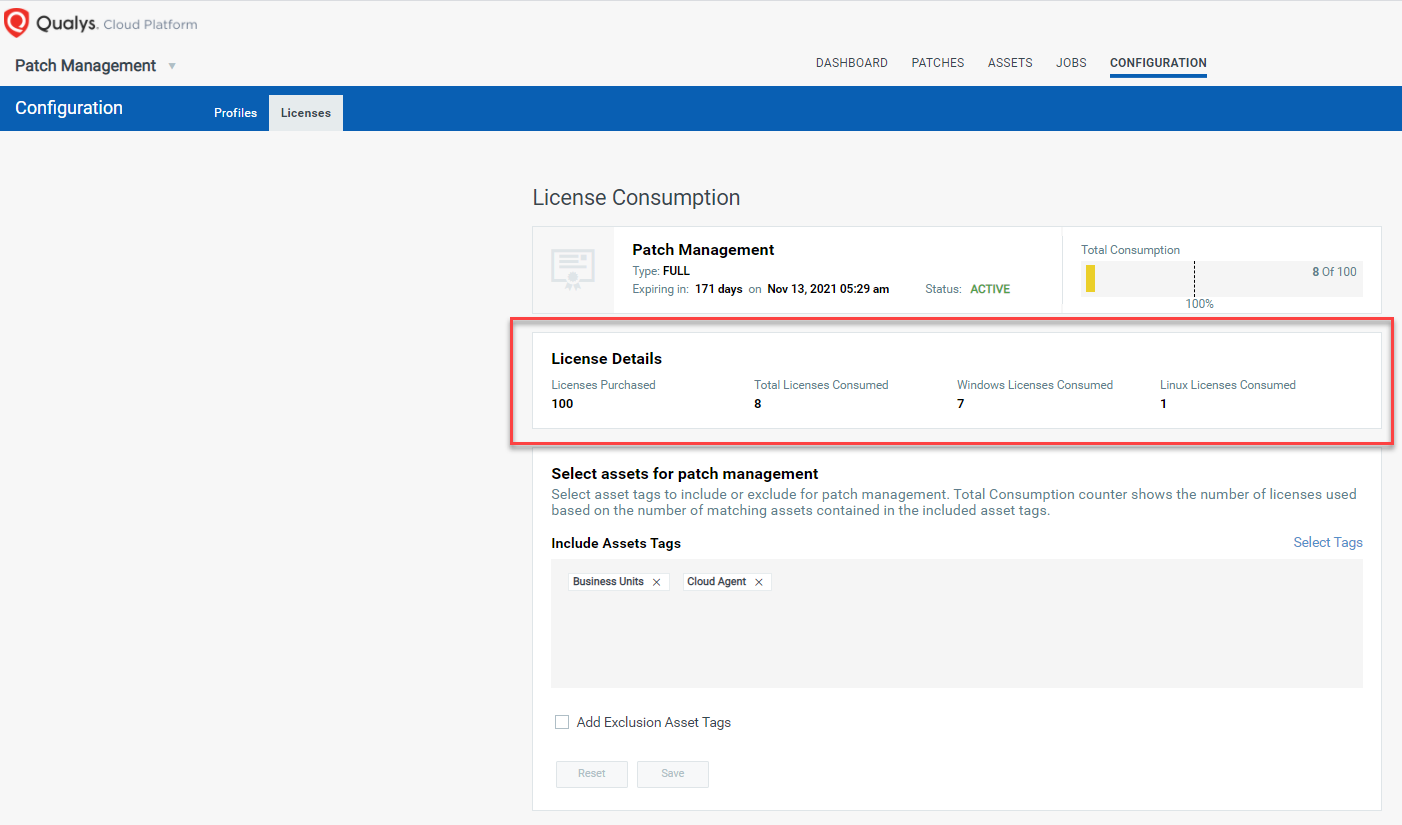The width and height of the screenshot is (1402, 825).
Task: Remove the Business Units tag
Action: [x=656, y=582]
